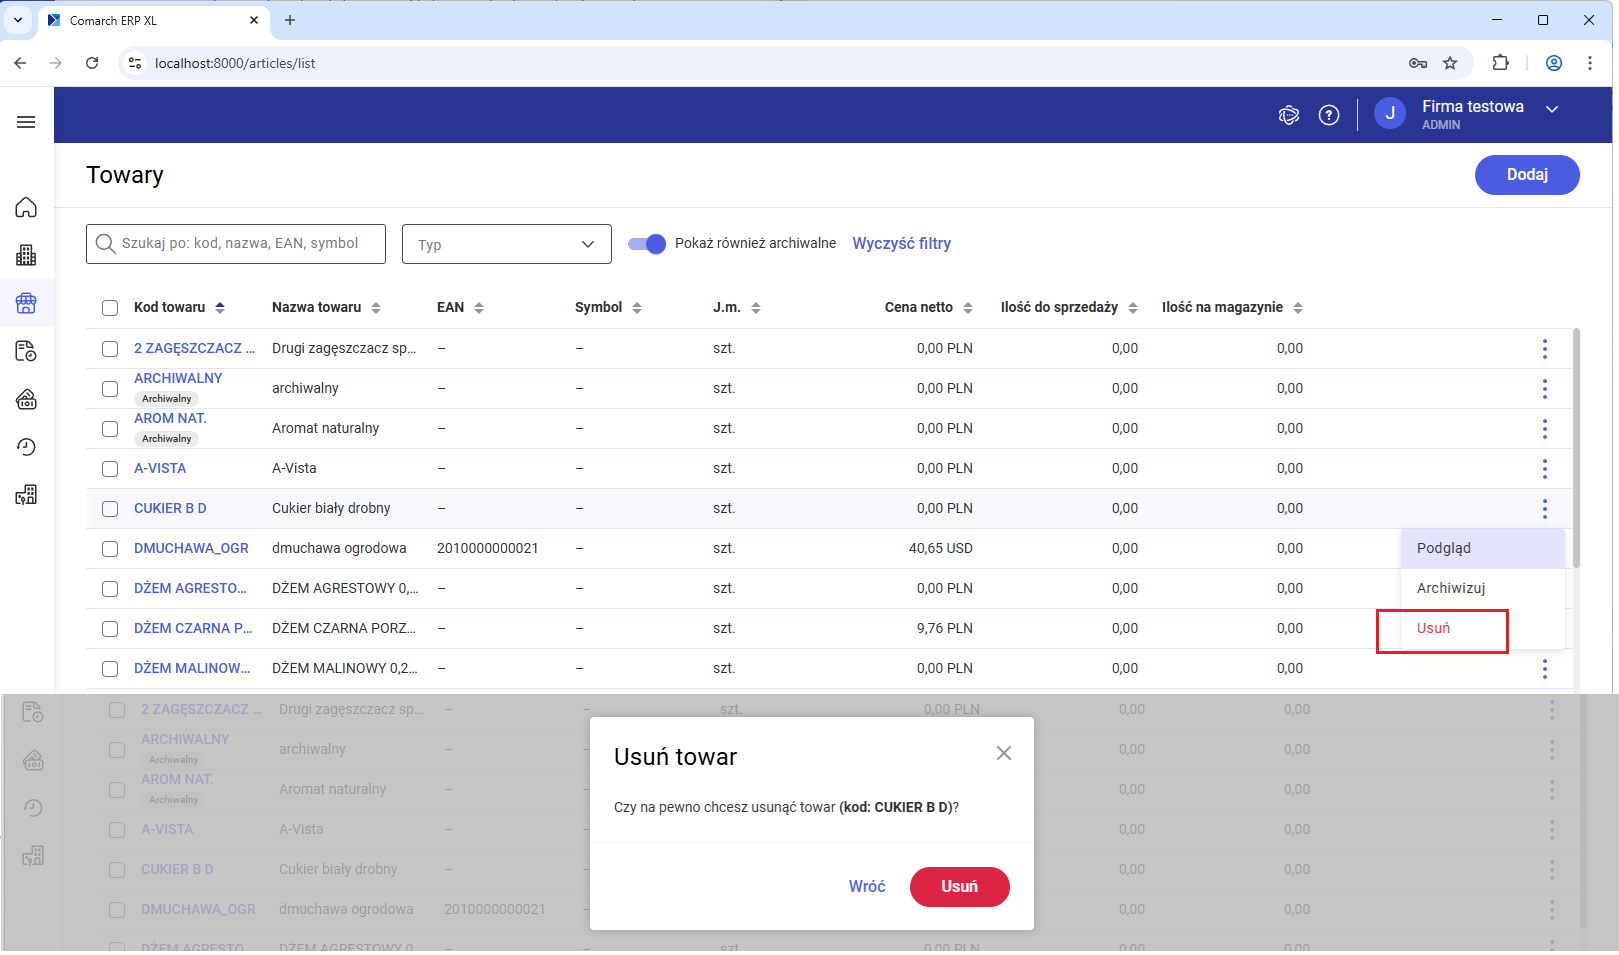Click the browser extensions puzzle icon
The width and height of the screenshot is (1619, 955).
pyautogui.click(x=1500, y=63)
